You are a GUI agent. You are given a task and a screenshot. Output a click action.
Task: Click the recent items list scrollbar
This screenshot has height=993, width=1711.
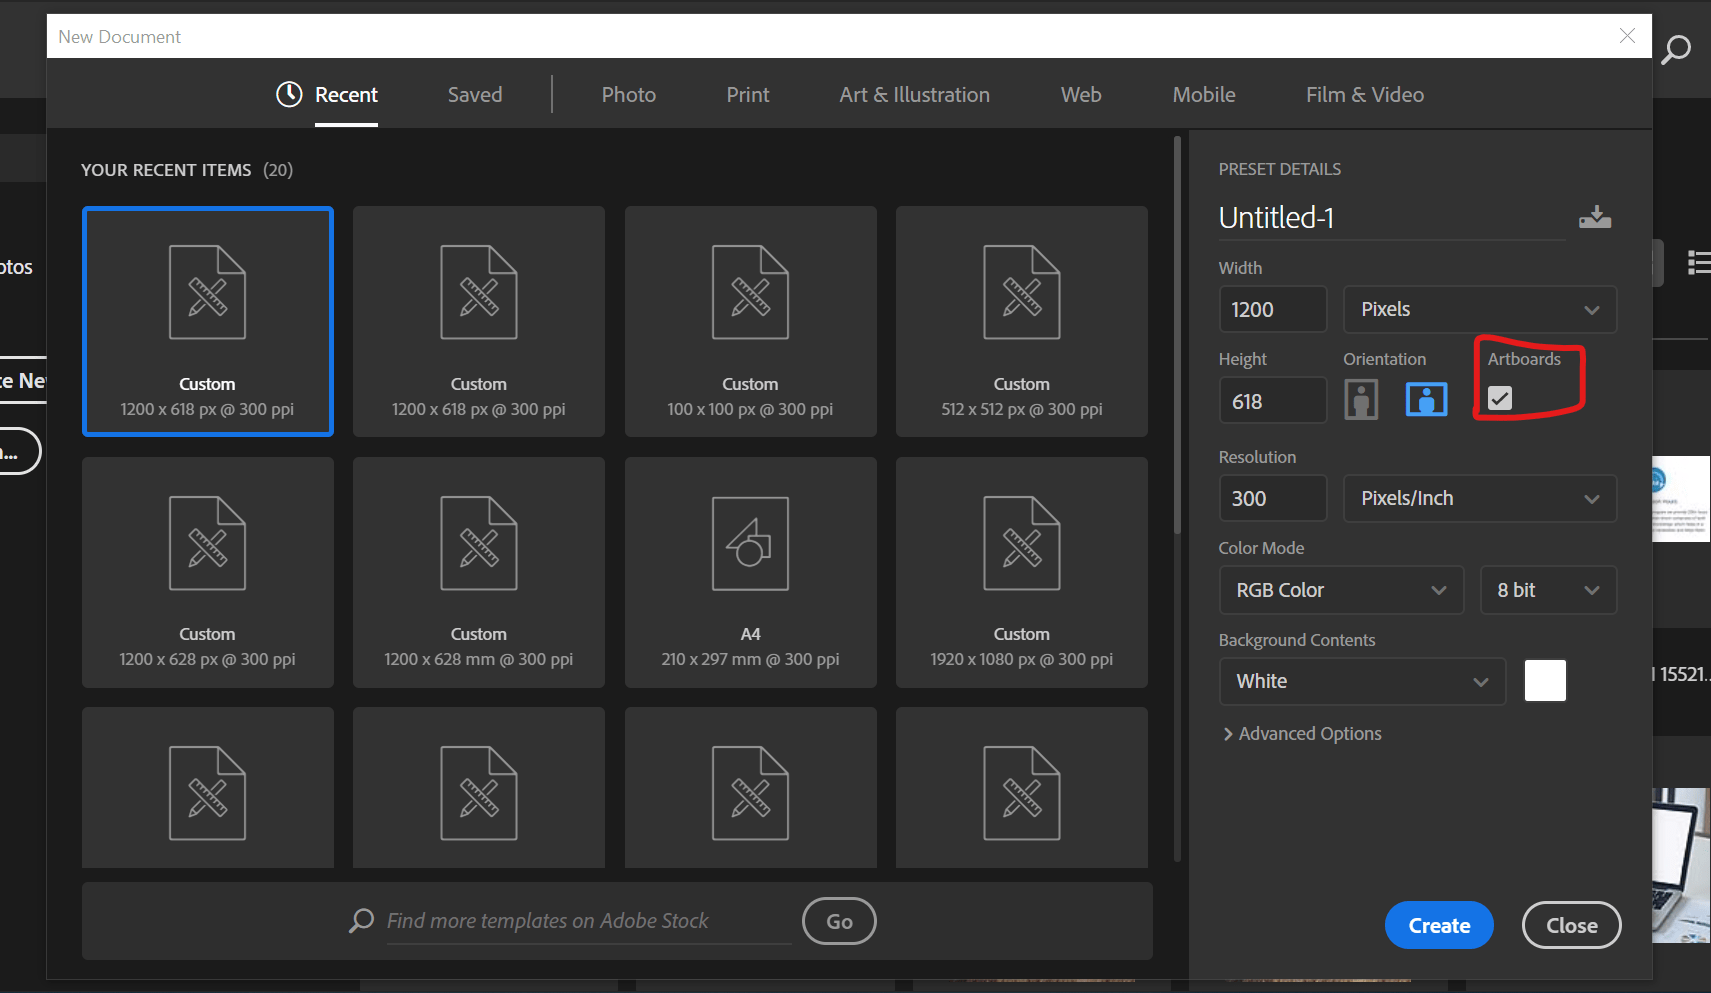(1177, 335)
